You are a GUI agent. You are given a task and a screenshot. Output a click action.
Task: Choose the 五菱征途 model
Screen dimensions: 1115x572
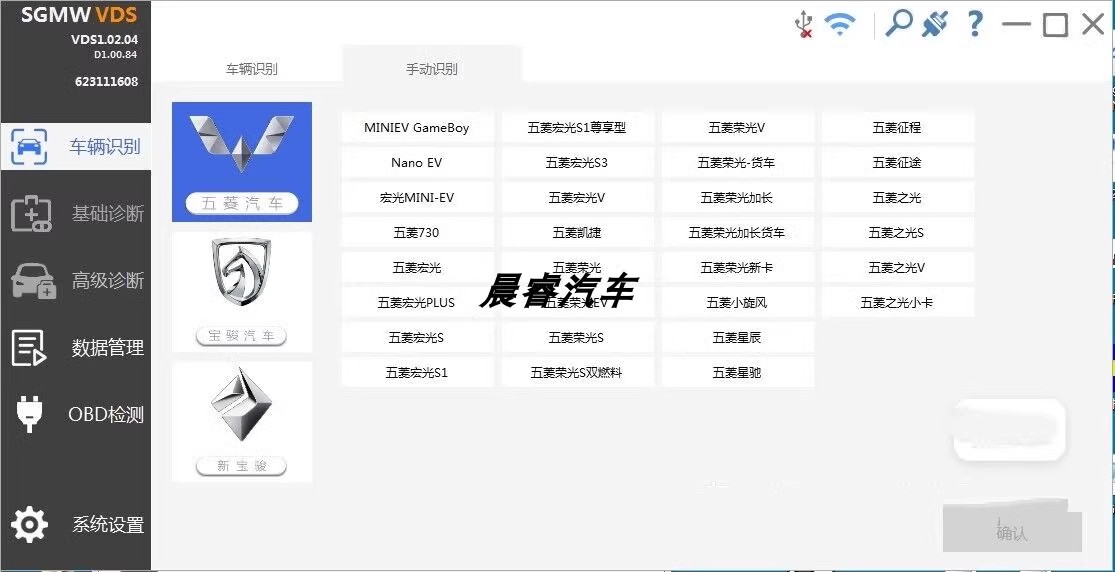tap(897, 163)
